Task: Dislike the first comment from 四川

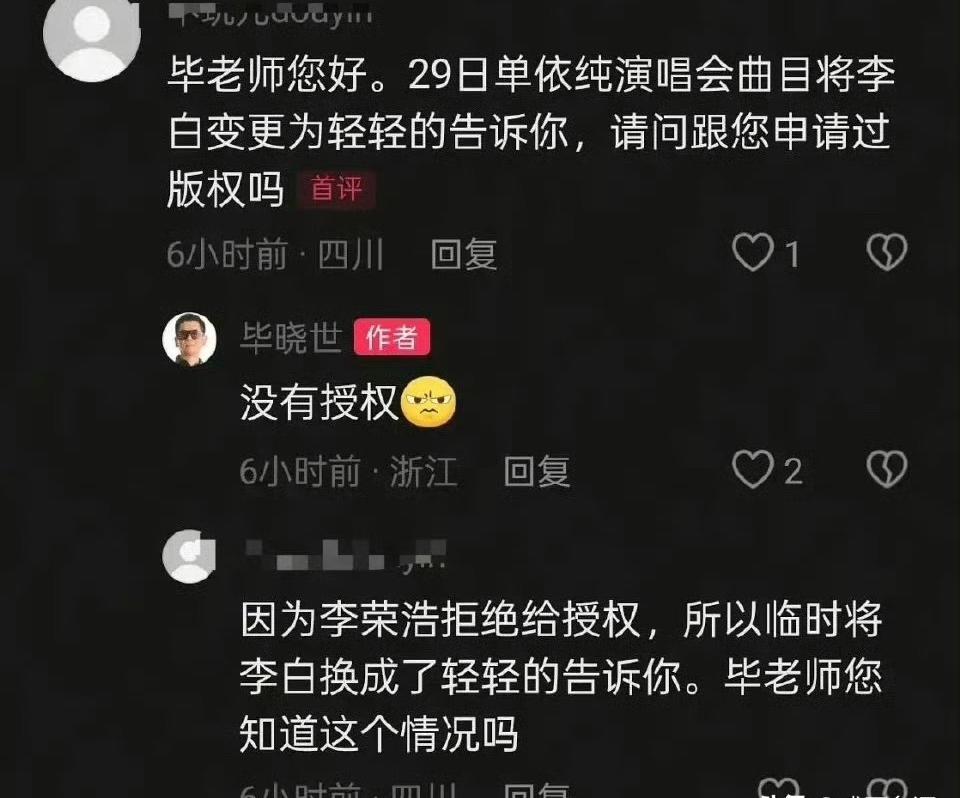Action: coord(887,252)
